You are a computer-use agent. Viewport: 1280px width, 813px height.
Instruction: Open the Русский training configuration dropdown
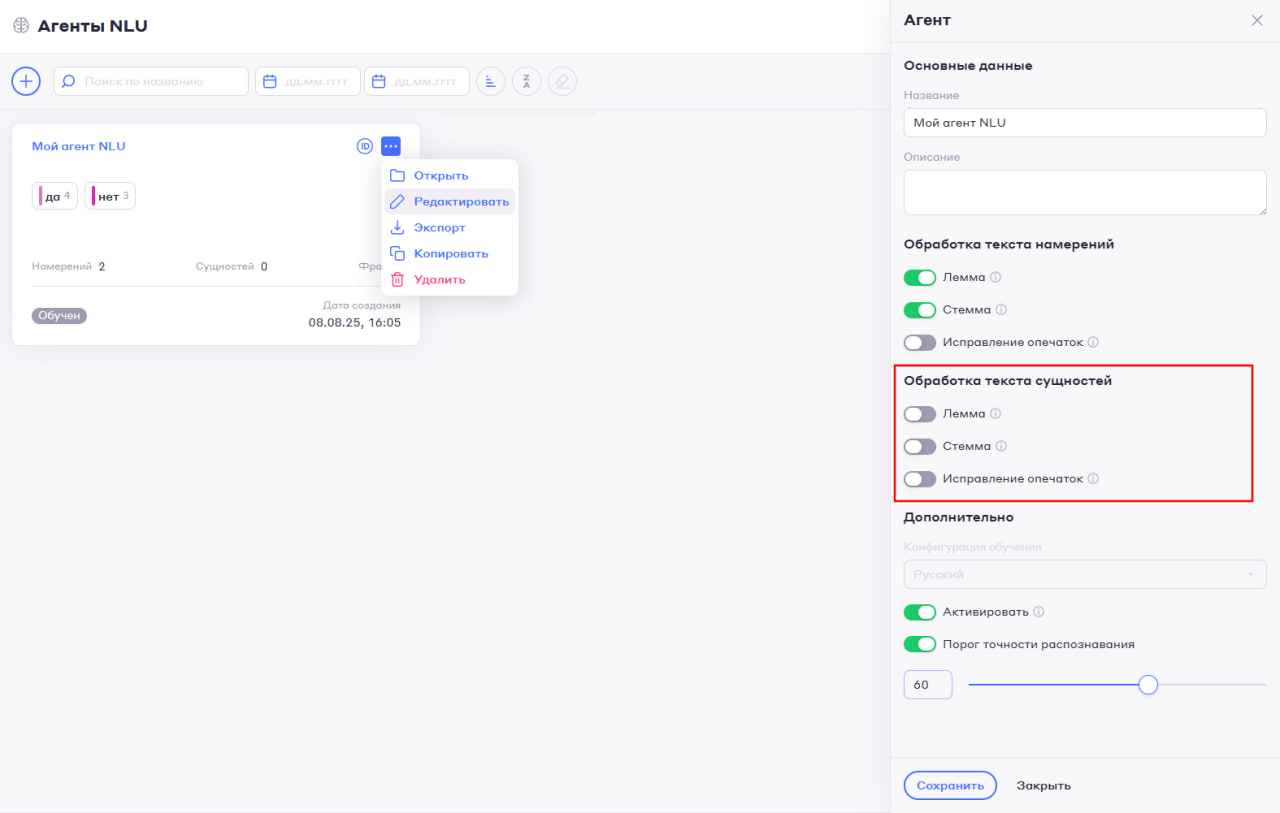1084,575
